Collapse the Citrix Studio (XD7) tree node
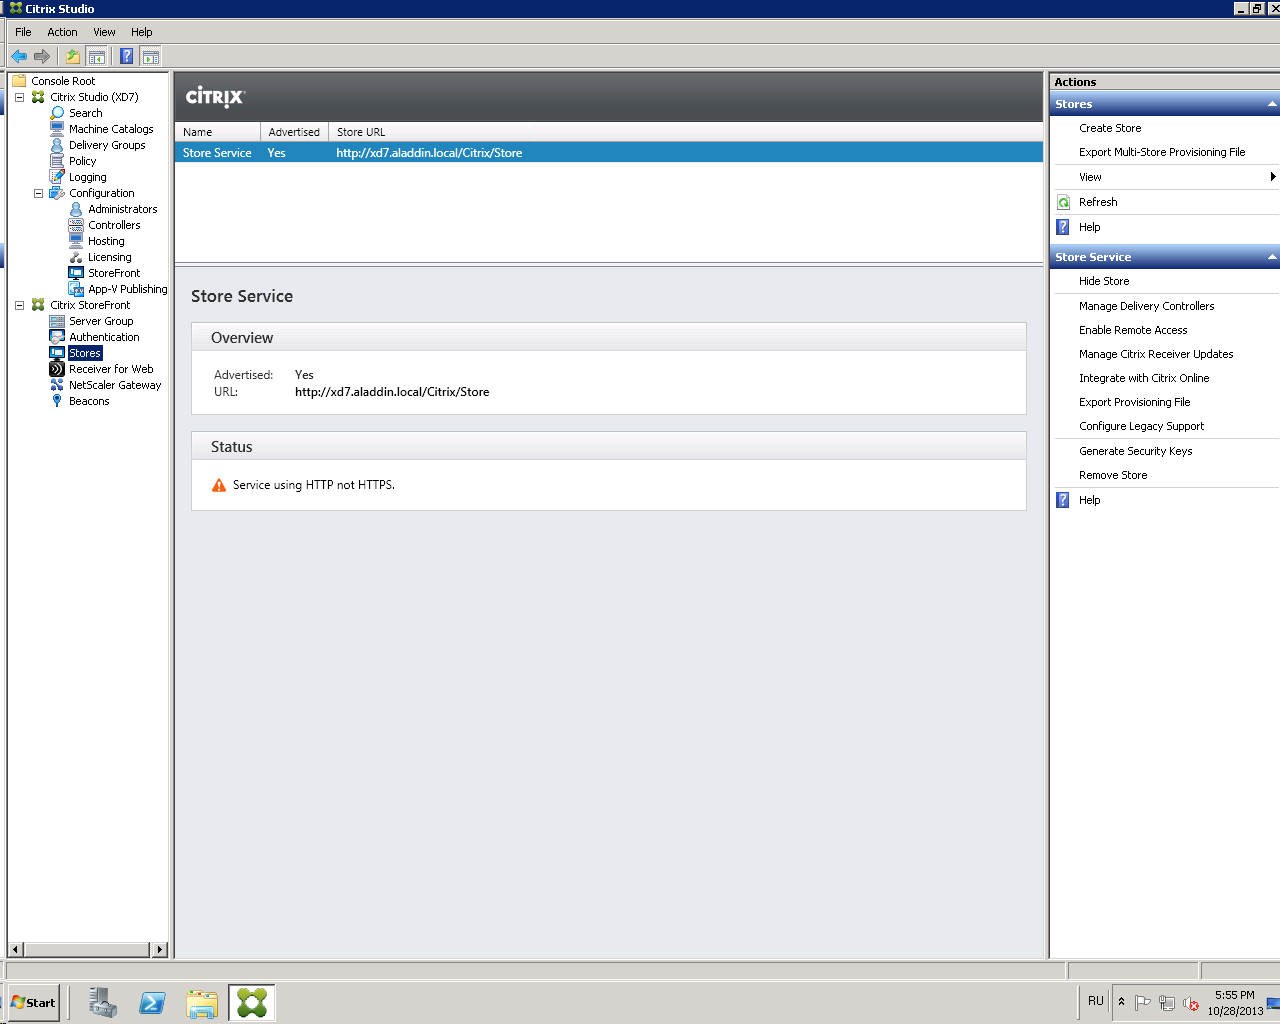Image resolution: width=1280 pixels, height=1024 pixels. pos(19,97)
